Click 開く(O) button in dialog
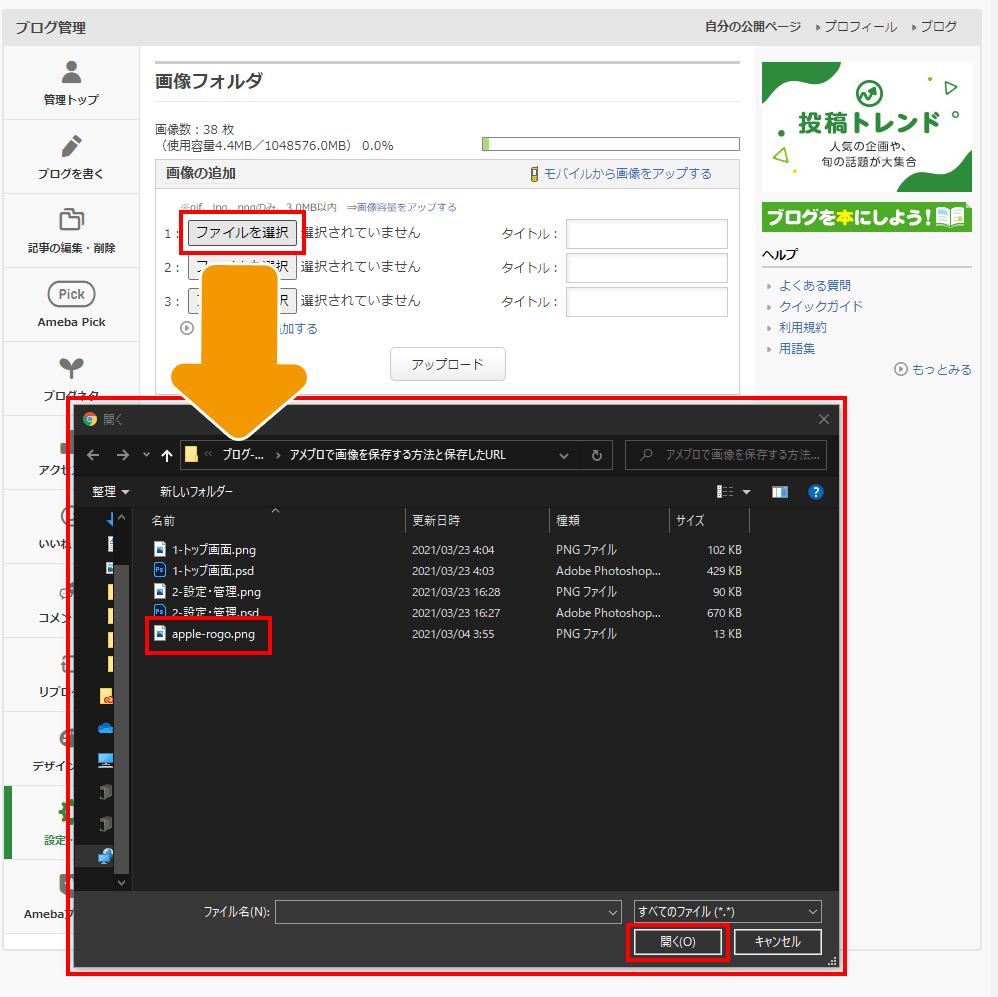The image size is (998, 997). 677,942
